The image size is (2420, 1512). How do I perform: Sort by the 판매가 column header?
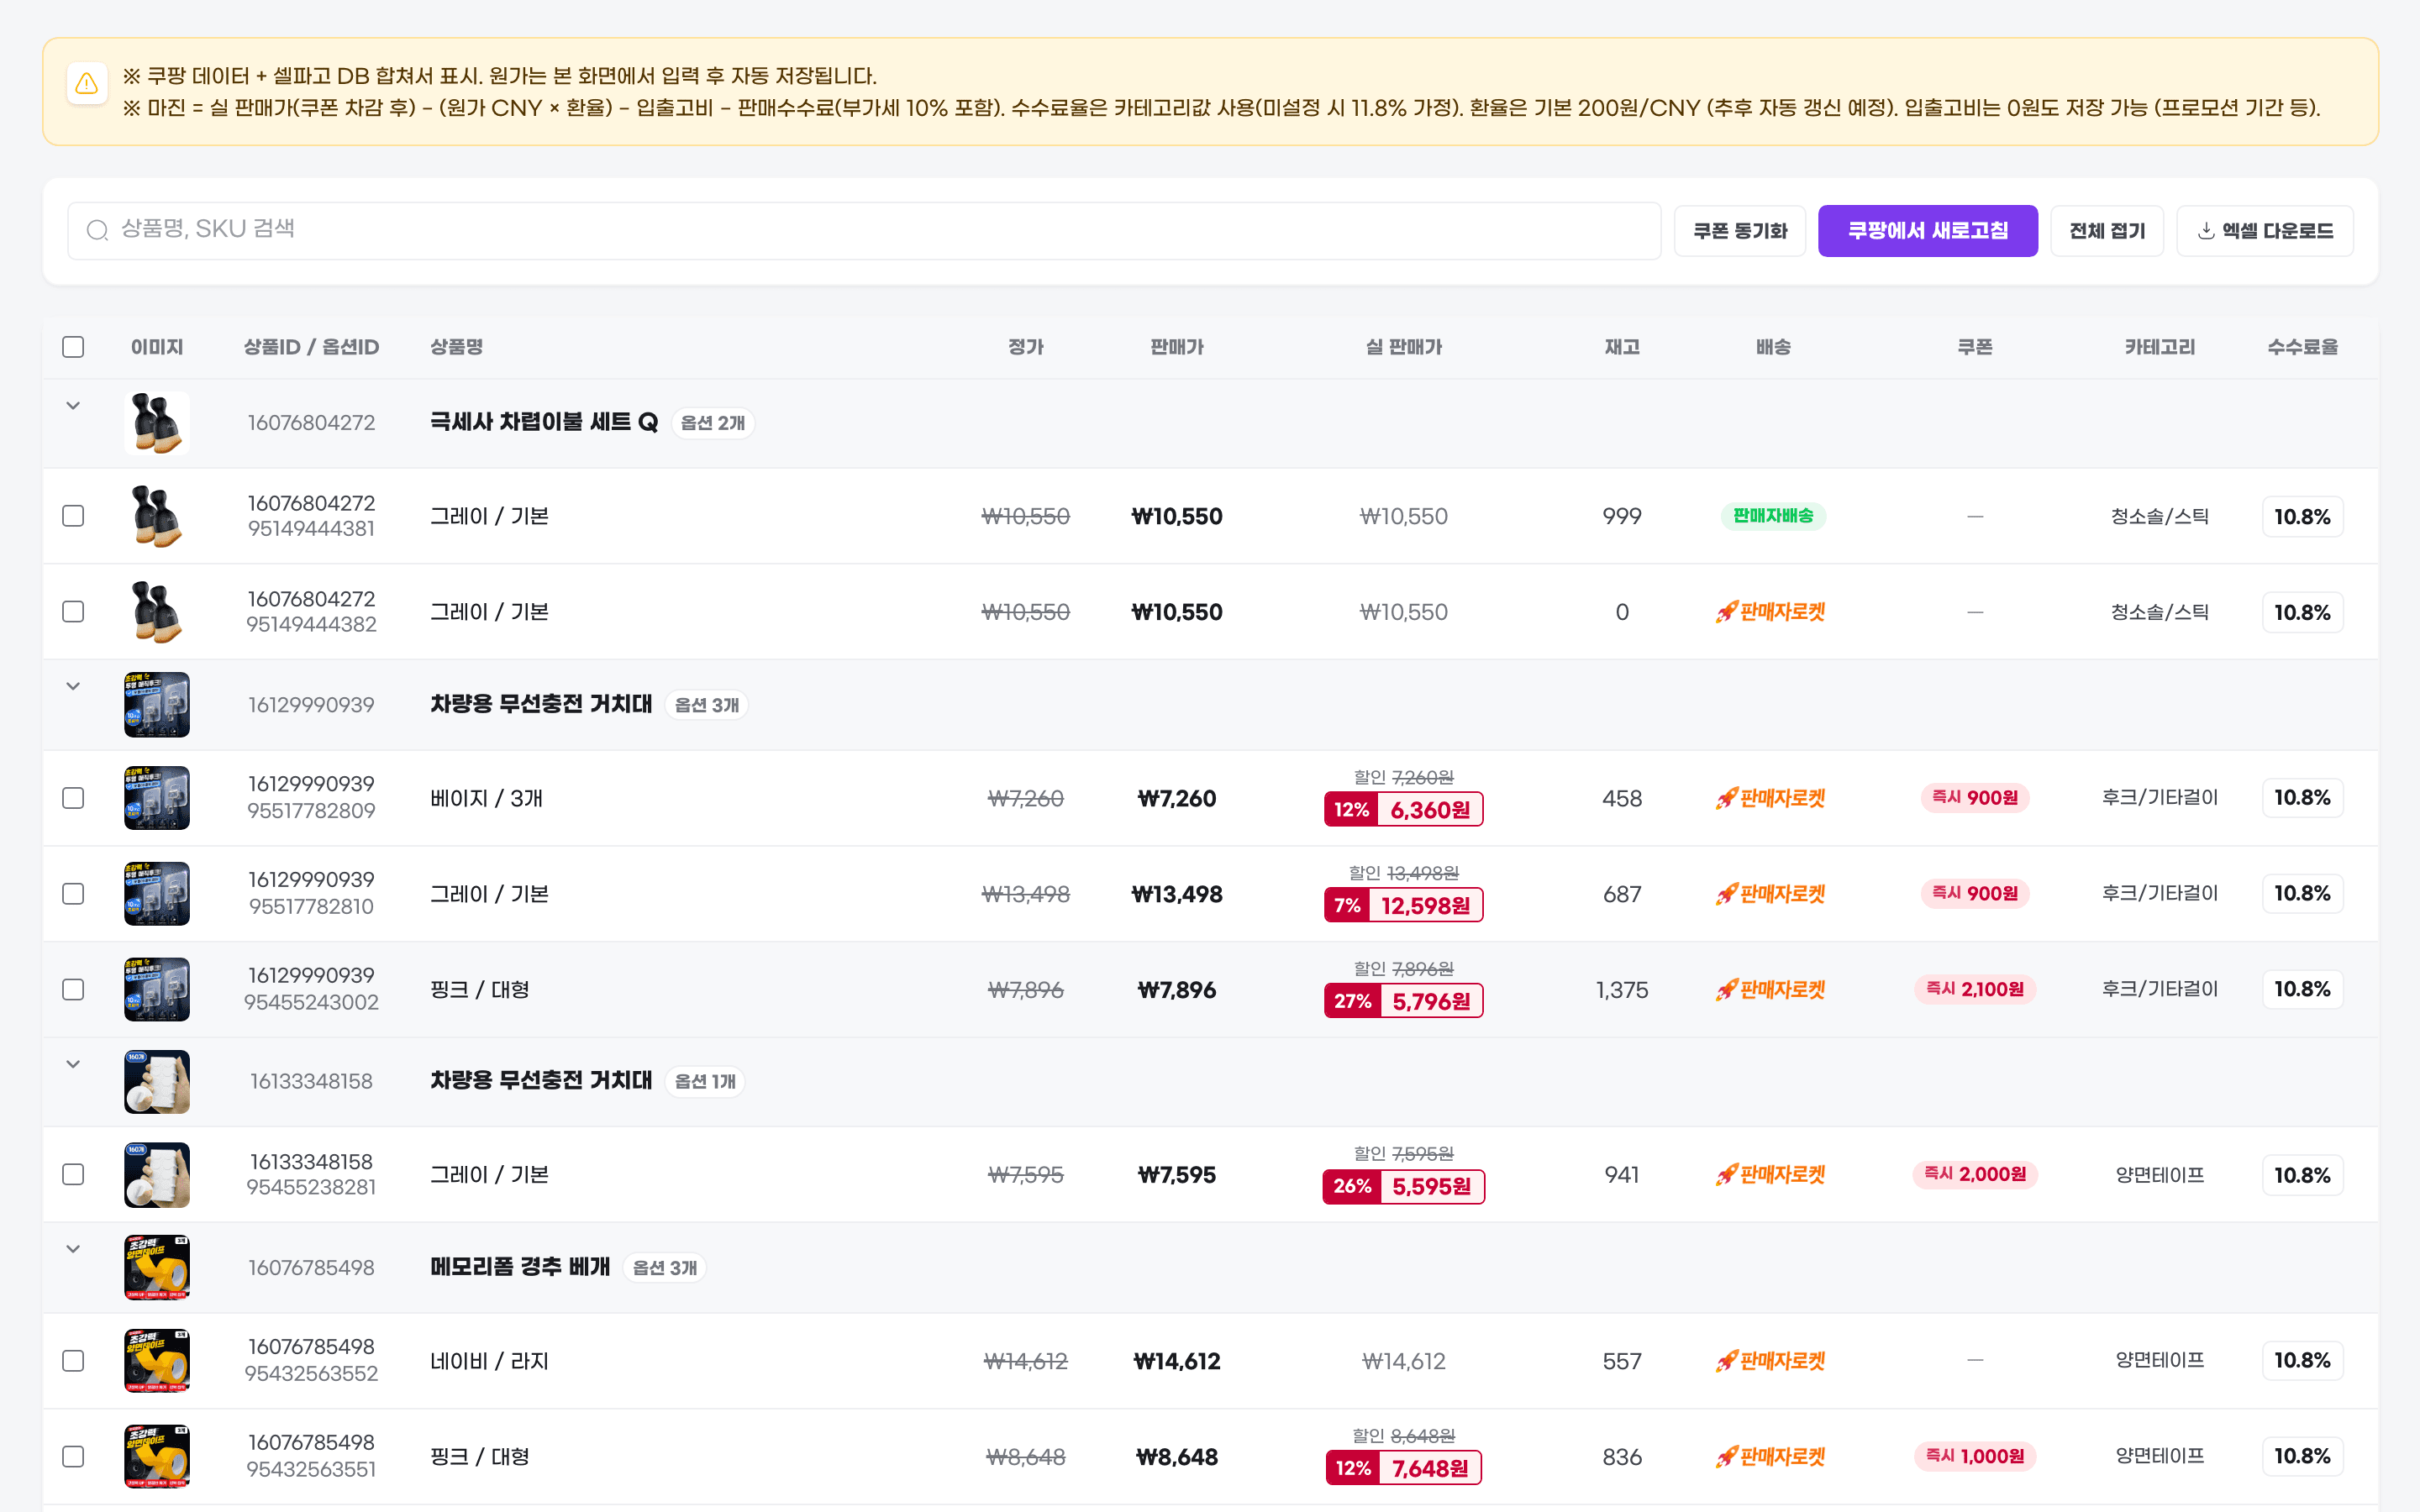(1176, 347)
